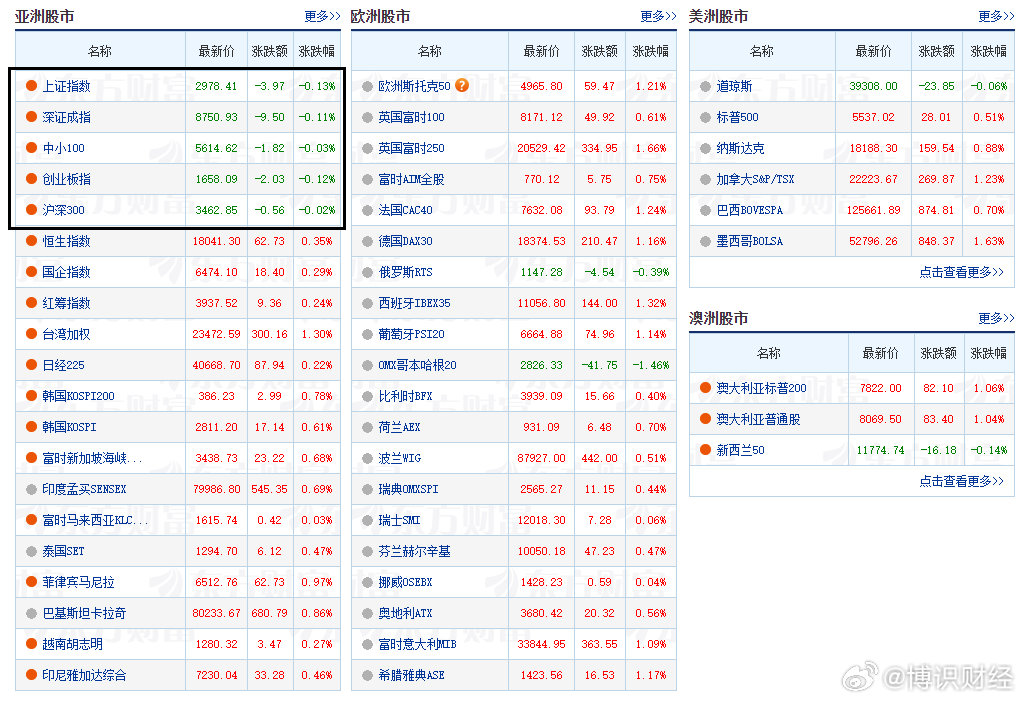This screenshot has width=1024, height=702.
Task: Open the 红筹指数 index link
Action: [67, 303]
